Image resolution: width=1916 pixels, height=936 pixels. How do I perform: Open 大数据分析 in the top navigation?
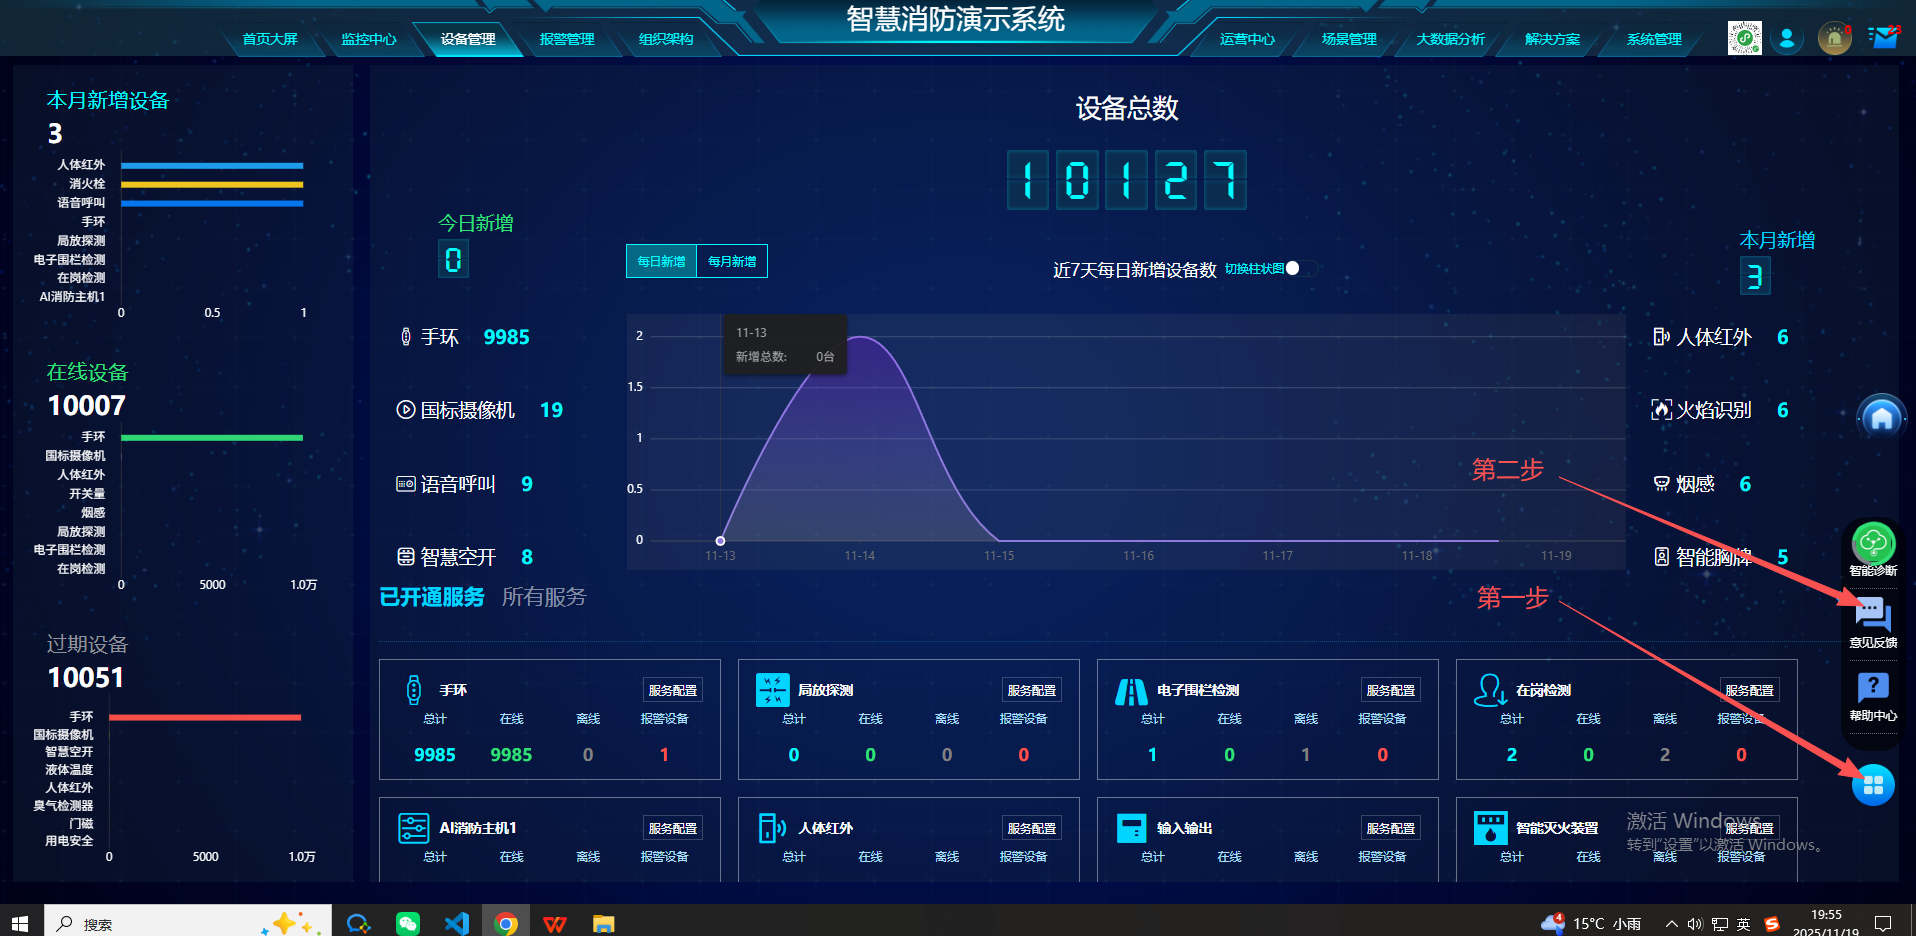click(x=1450, y=39)
